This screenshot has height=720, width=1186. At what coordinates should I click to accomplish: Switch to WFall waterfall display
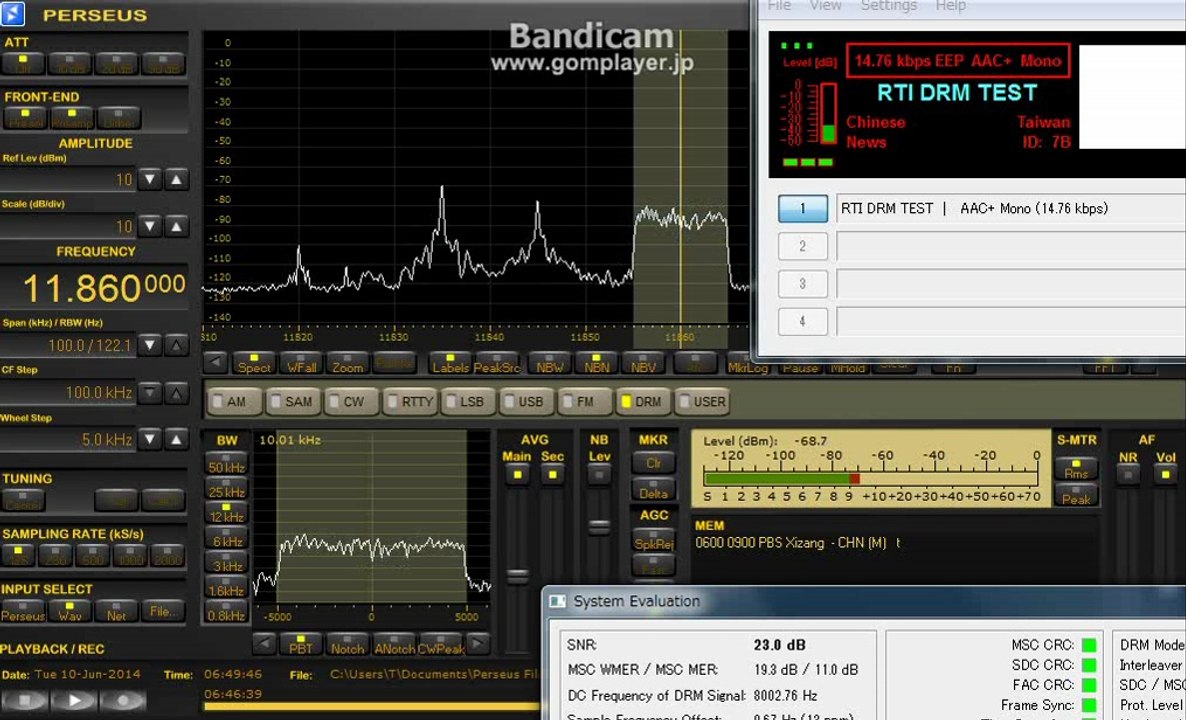[x=301, y=363]
